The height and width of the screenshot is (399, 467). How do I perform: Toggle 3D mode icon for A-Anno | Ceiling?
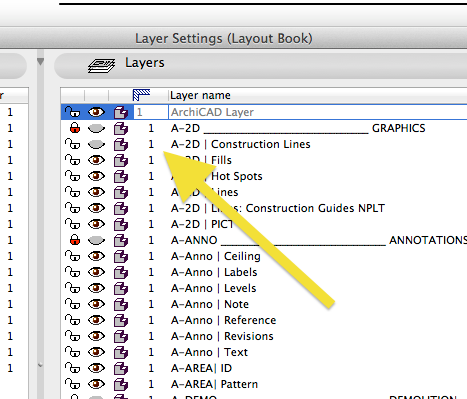pos(121,256)
